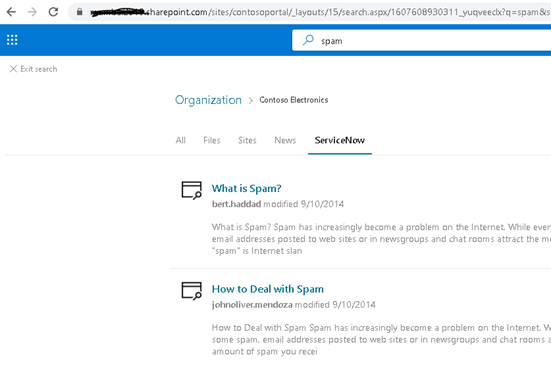This screenshot has height=382, width=551.
Task: Click Contoso Electronics breadcrumb
Action: 294,100
